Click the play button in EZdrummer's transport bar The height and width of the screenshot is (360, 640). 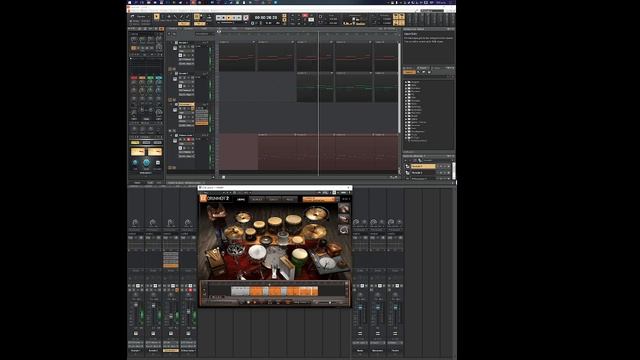255,302
